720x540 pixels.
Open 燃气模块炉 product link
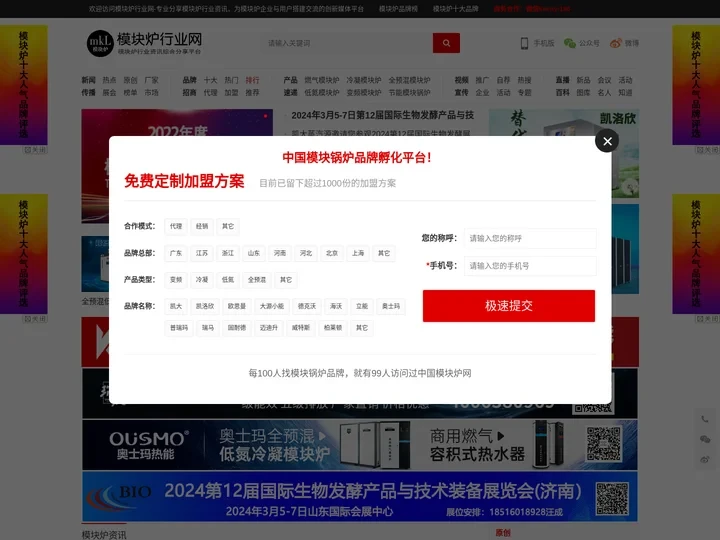(x=322, y=80)
